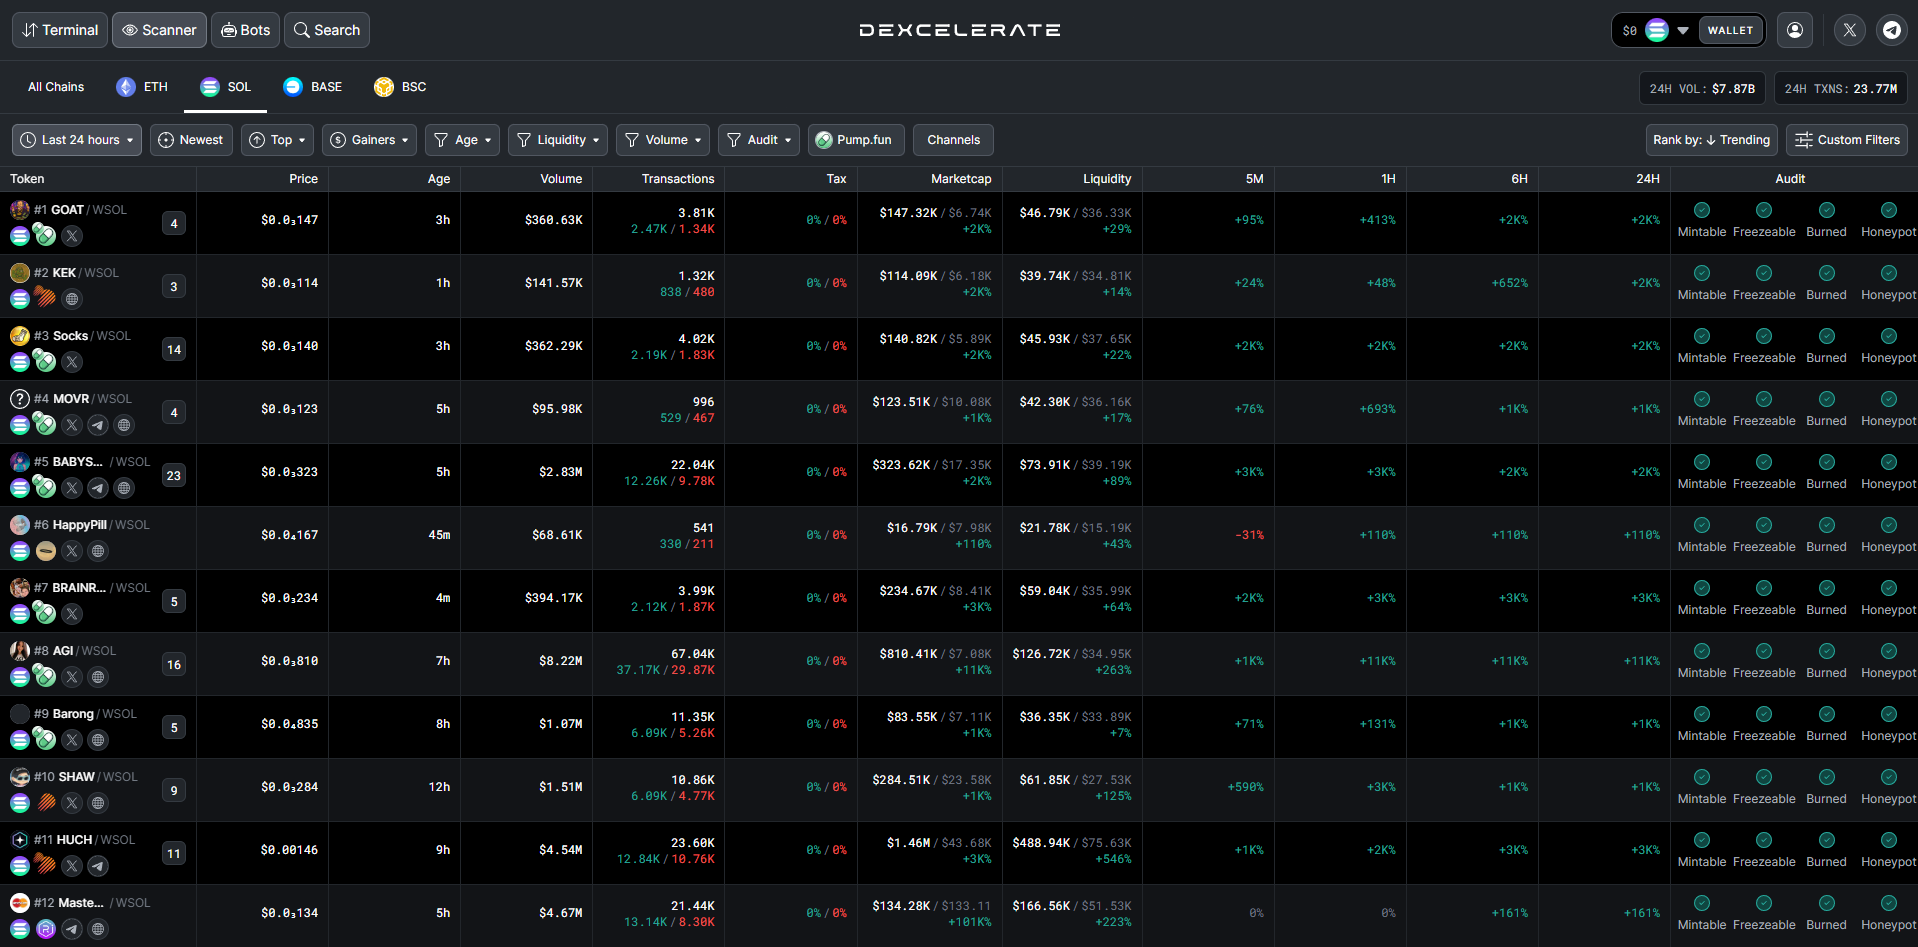Expand the Last 24 hours dropdown

pos(77,140)
